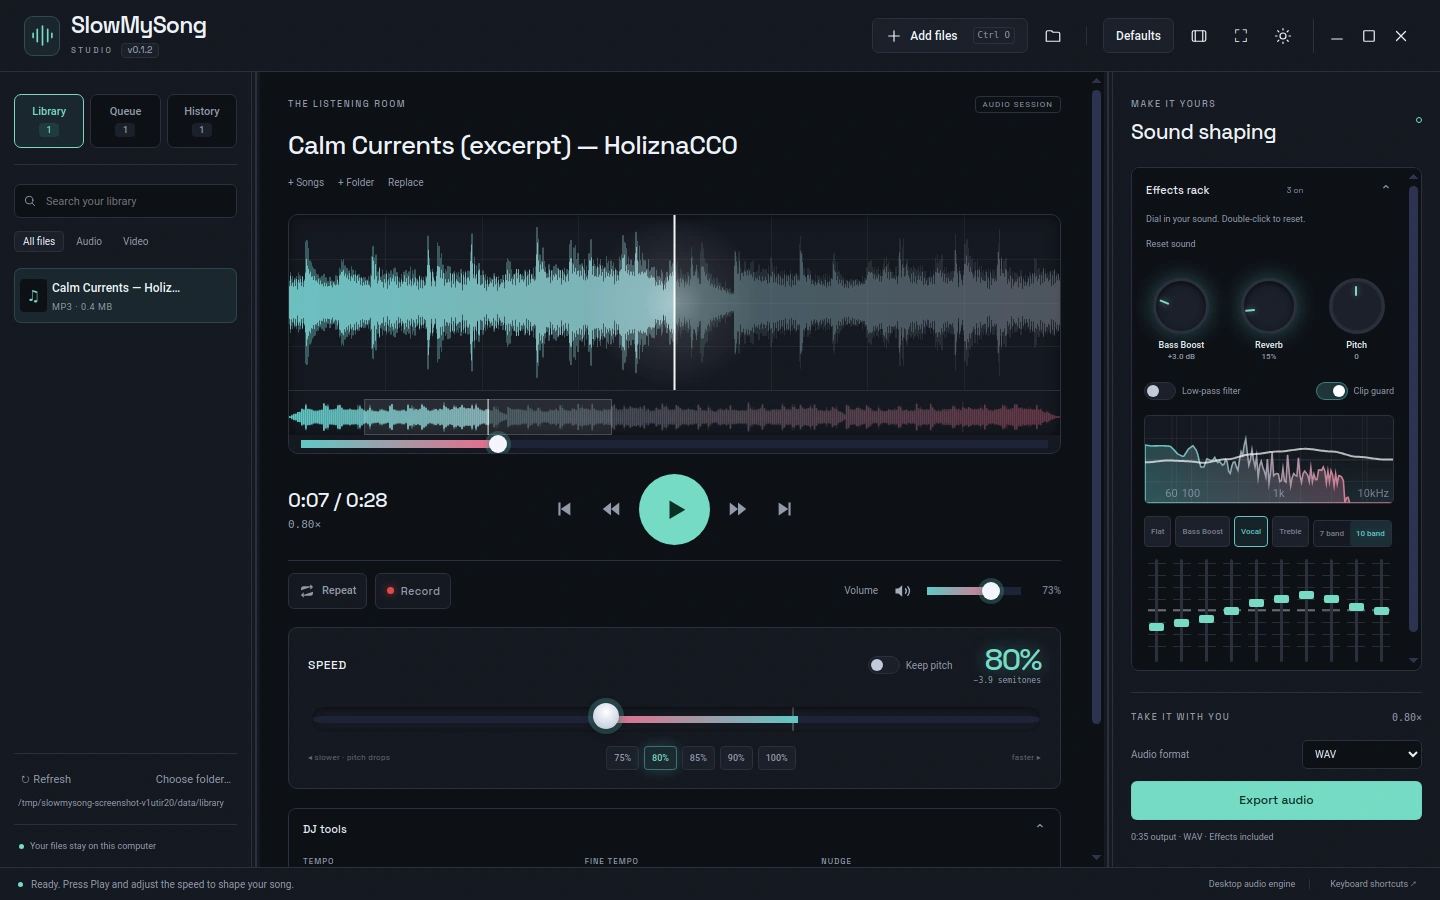Filter library by Video

coord(136,241)
